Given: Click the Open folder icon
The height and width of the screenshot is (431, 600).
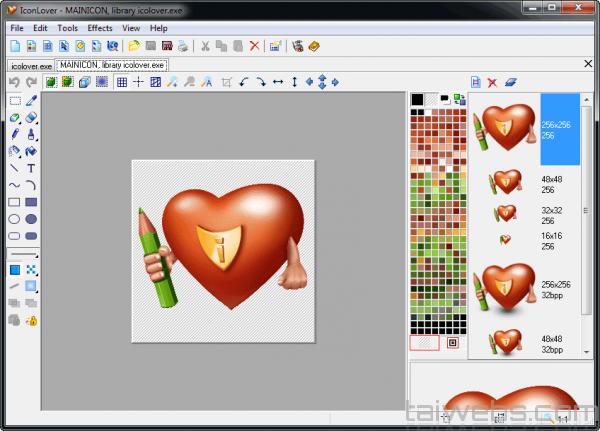Looking at the screenshot, I should (134, 45).
